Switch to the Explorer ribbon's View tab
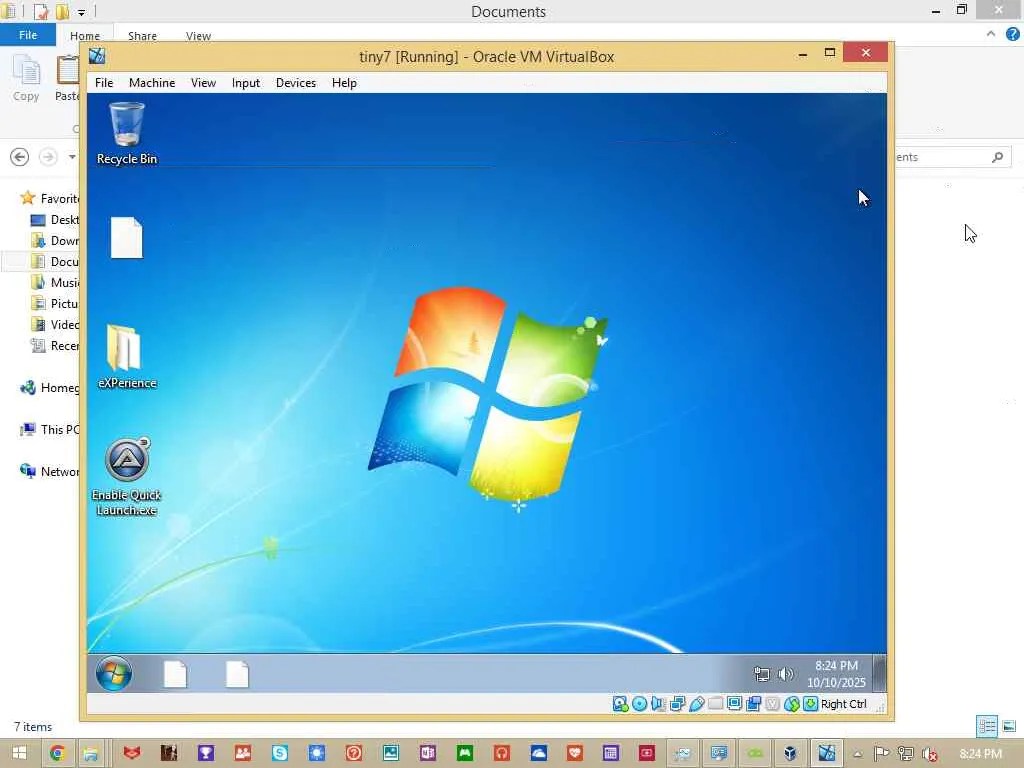The height and width of the screenshot is (768, 1024). click(x=198, y=36)
